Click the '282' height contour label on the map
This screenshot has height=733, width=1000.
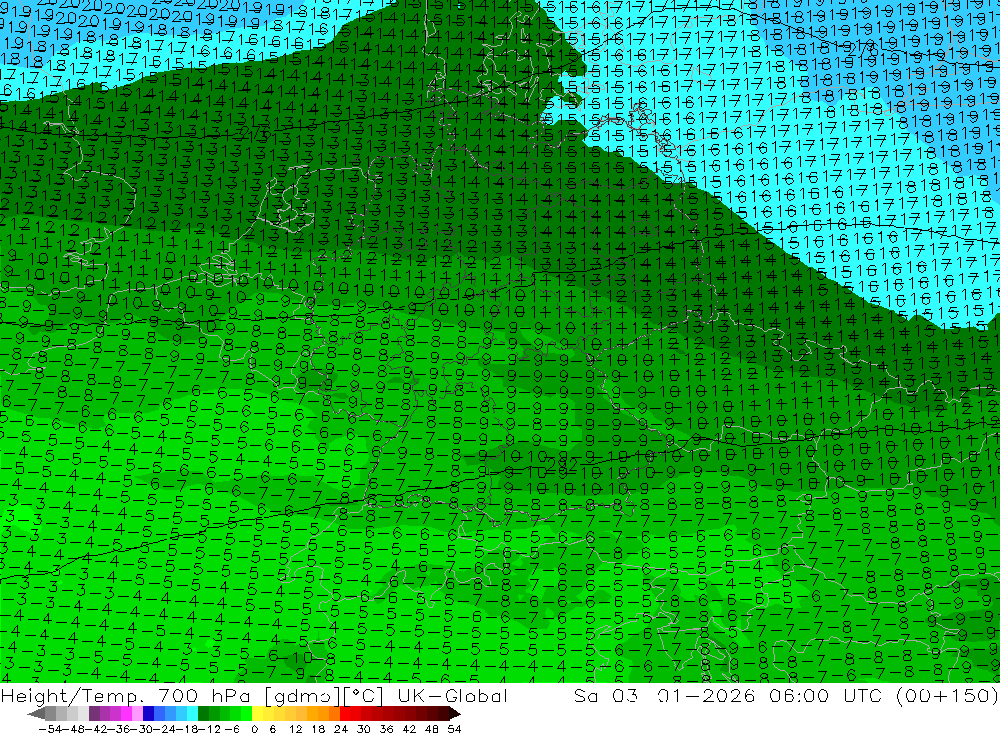pos(562,464)
